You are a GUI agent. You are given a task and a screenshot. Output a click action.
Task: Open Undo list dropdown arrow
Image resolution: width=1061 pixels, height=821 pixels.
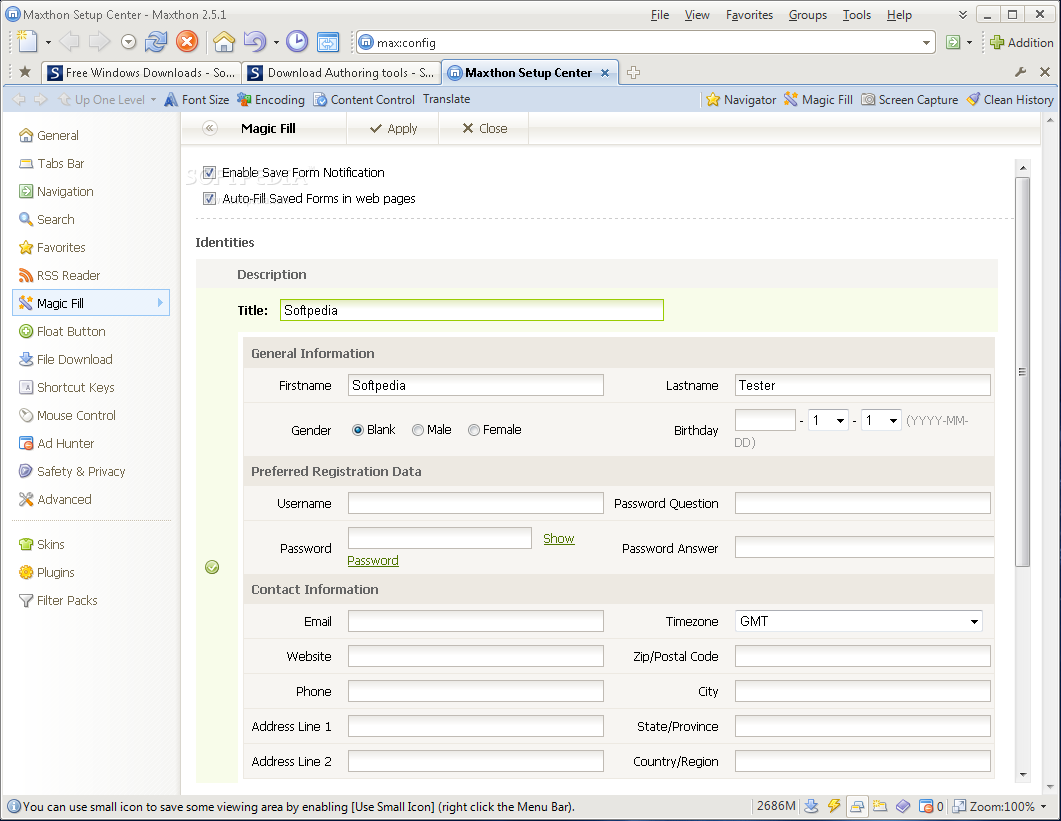[x=276, y=43]
